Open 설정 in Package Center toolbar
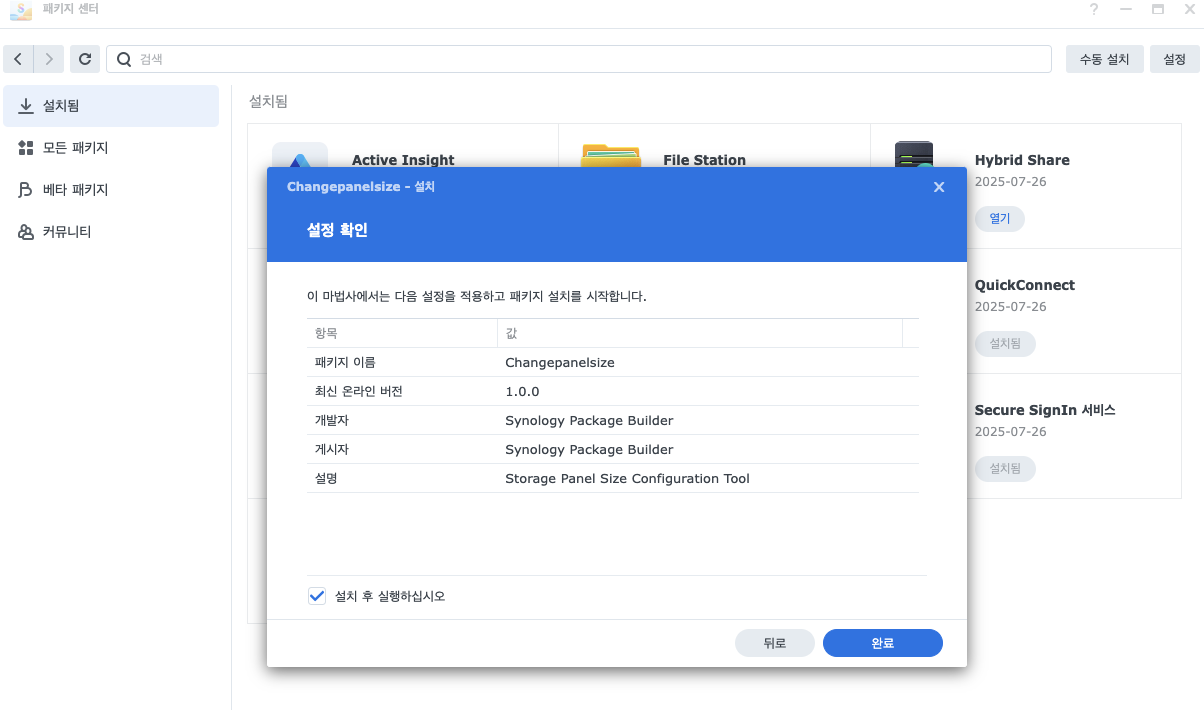Image resolution: width=1204 pixels, height=710 pixels. point(1175,59)
